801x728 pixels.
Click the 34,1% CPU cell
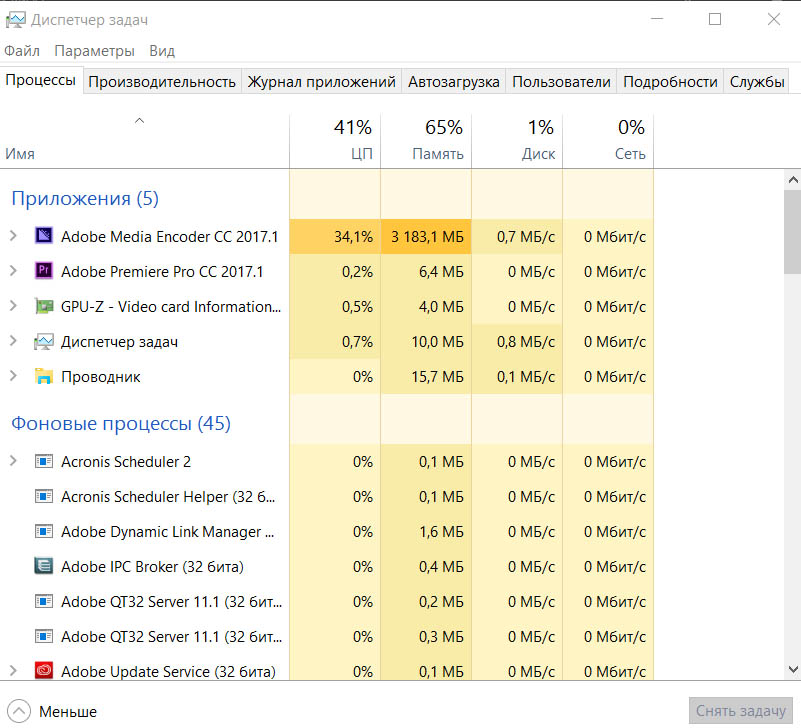(335, 237)
